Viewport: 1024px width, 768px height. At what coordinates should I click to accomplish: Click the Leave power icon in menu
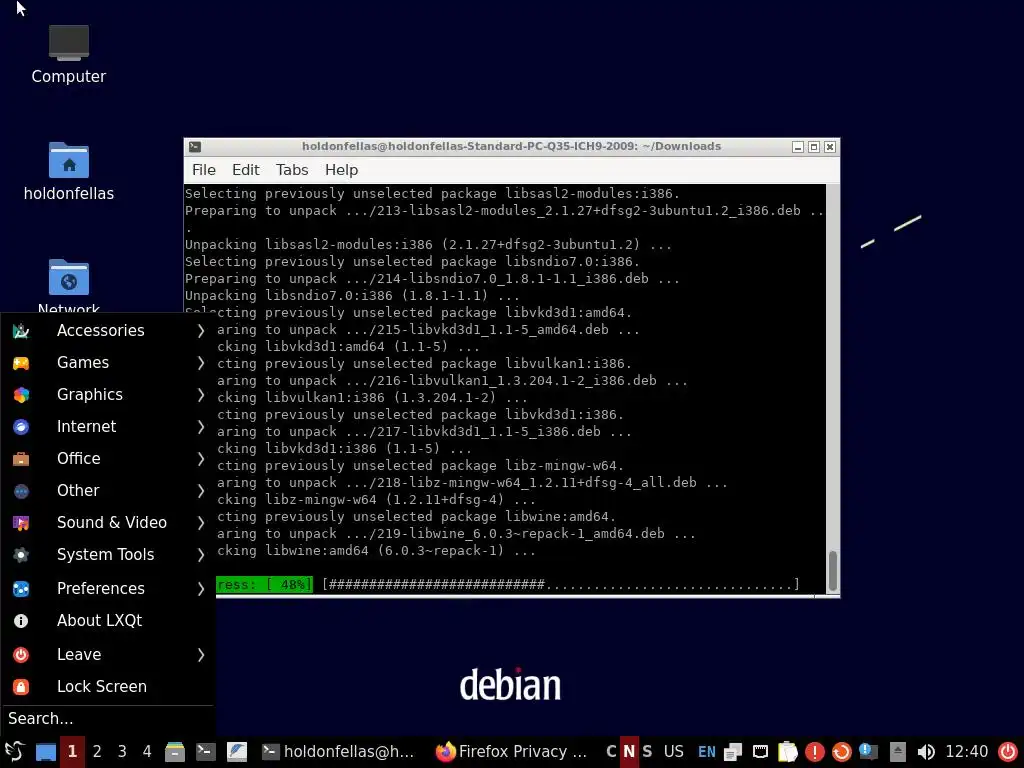tap(21, 654)
